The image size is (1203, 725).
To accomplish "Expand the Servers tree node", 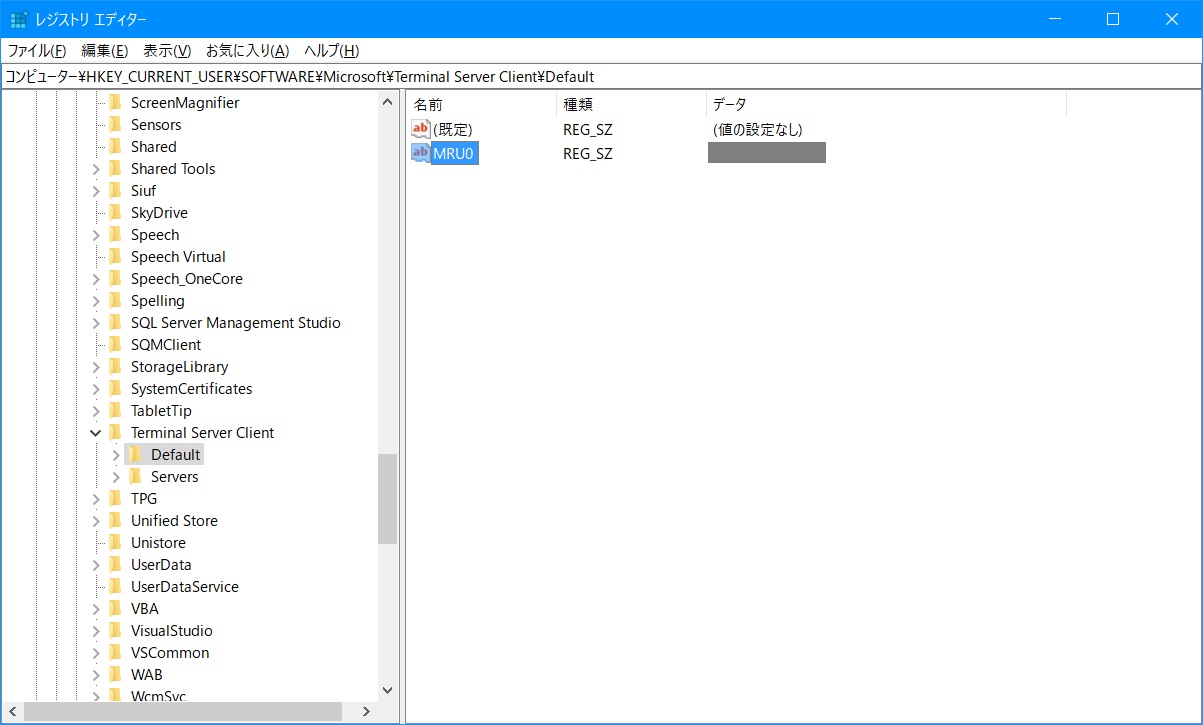I will (115, 476).
